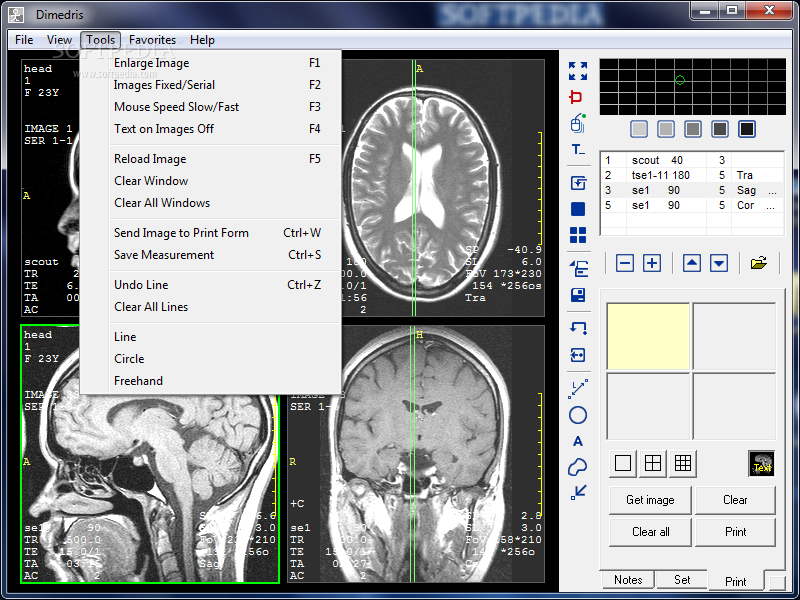Screen dimensions: 800x600
Task: Select the circle tool icon
Action: click(578, 415)
